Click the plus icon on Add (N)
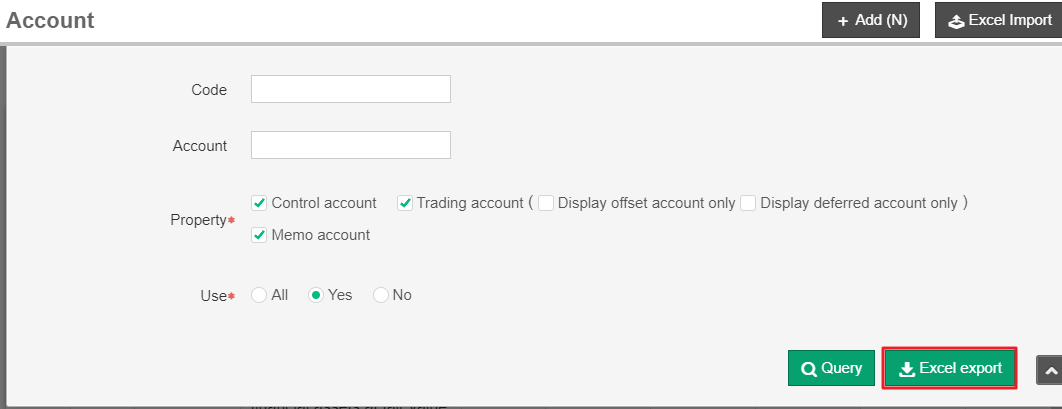The image size is (1062, 409). [843, 21]
